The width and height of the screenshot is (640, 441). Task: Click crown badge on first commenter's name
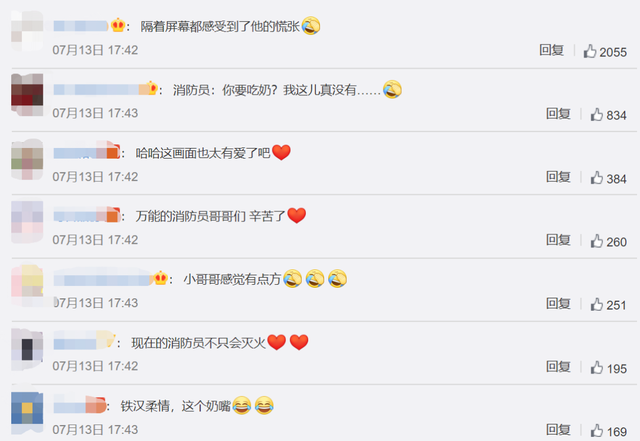click(x=118, y=25)
